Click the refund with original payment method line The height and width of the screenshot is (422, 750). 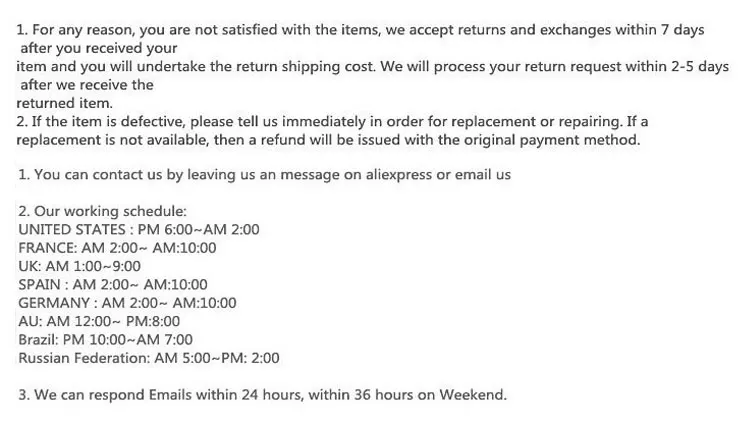click(328, 140)
